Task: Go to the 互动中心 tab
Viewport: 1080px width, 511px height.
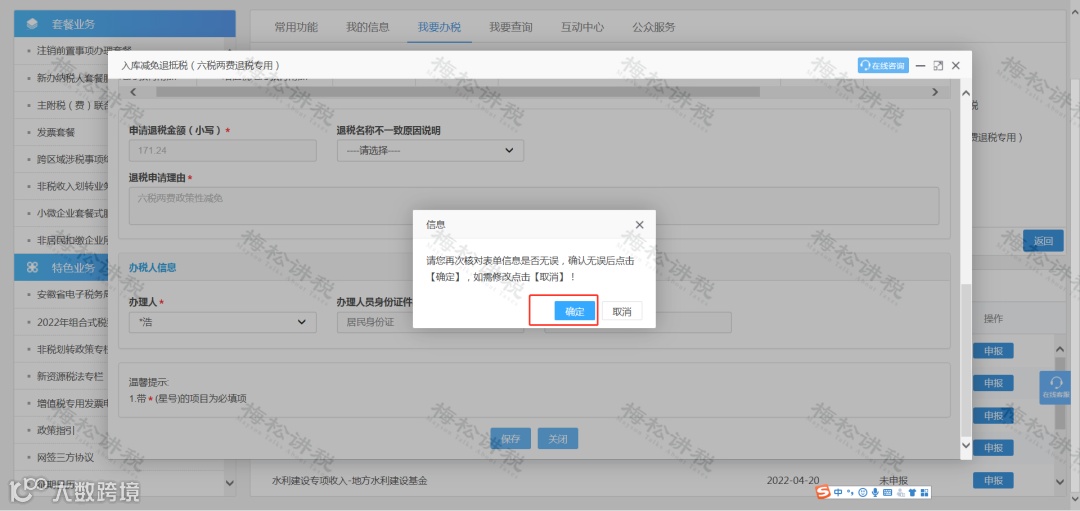Action: click(x=583, y=28)
